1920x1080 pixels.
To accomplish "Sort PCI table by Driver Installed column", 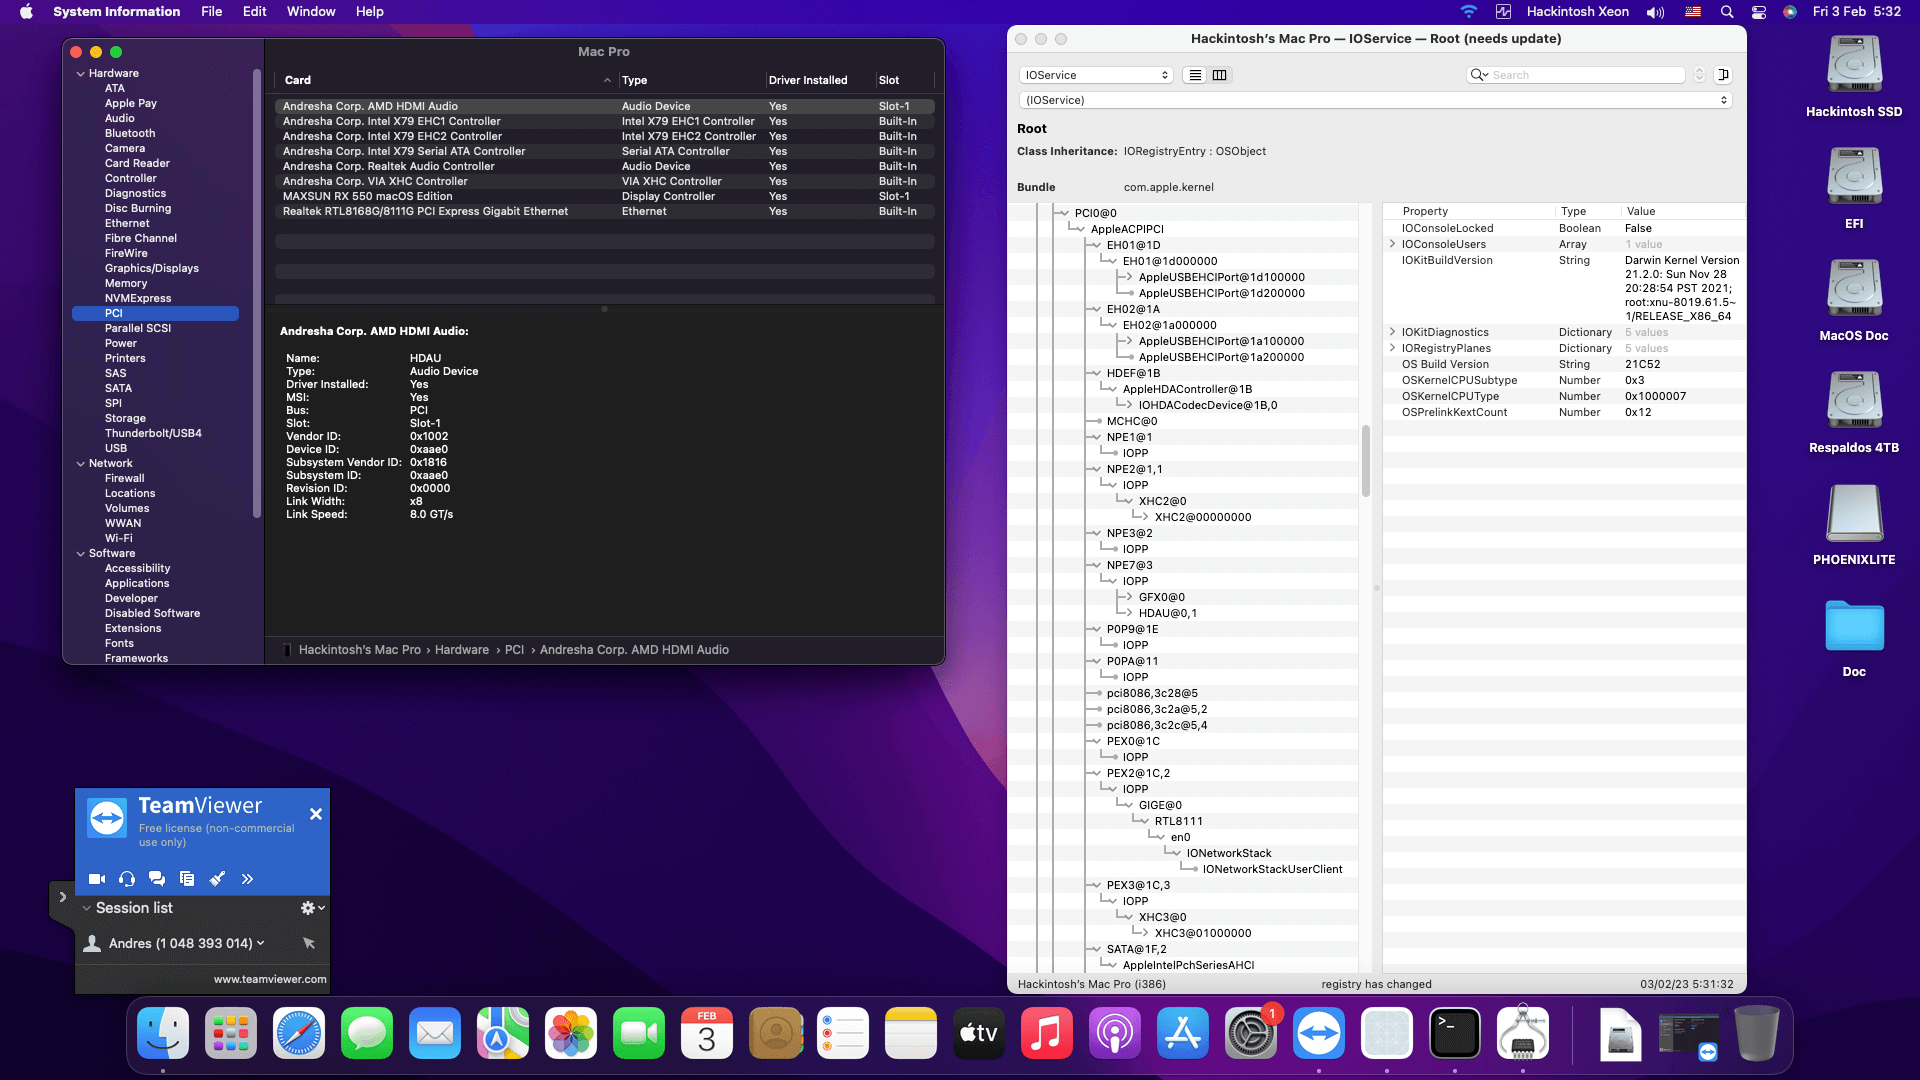I will 819,80.
